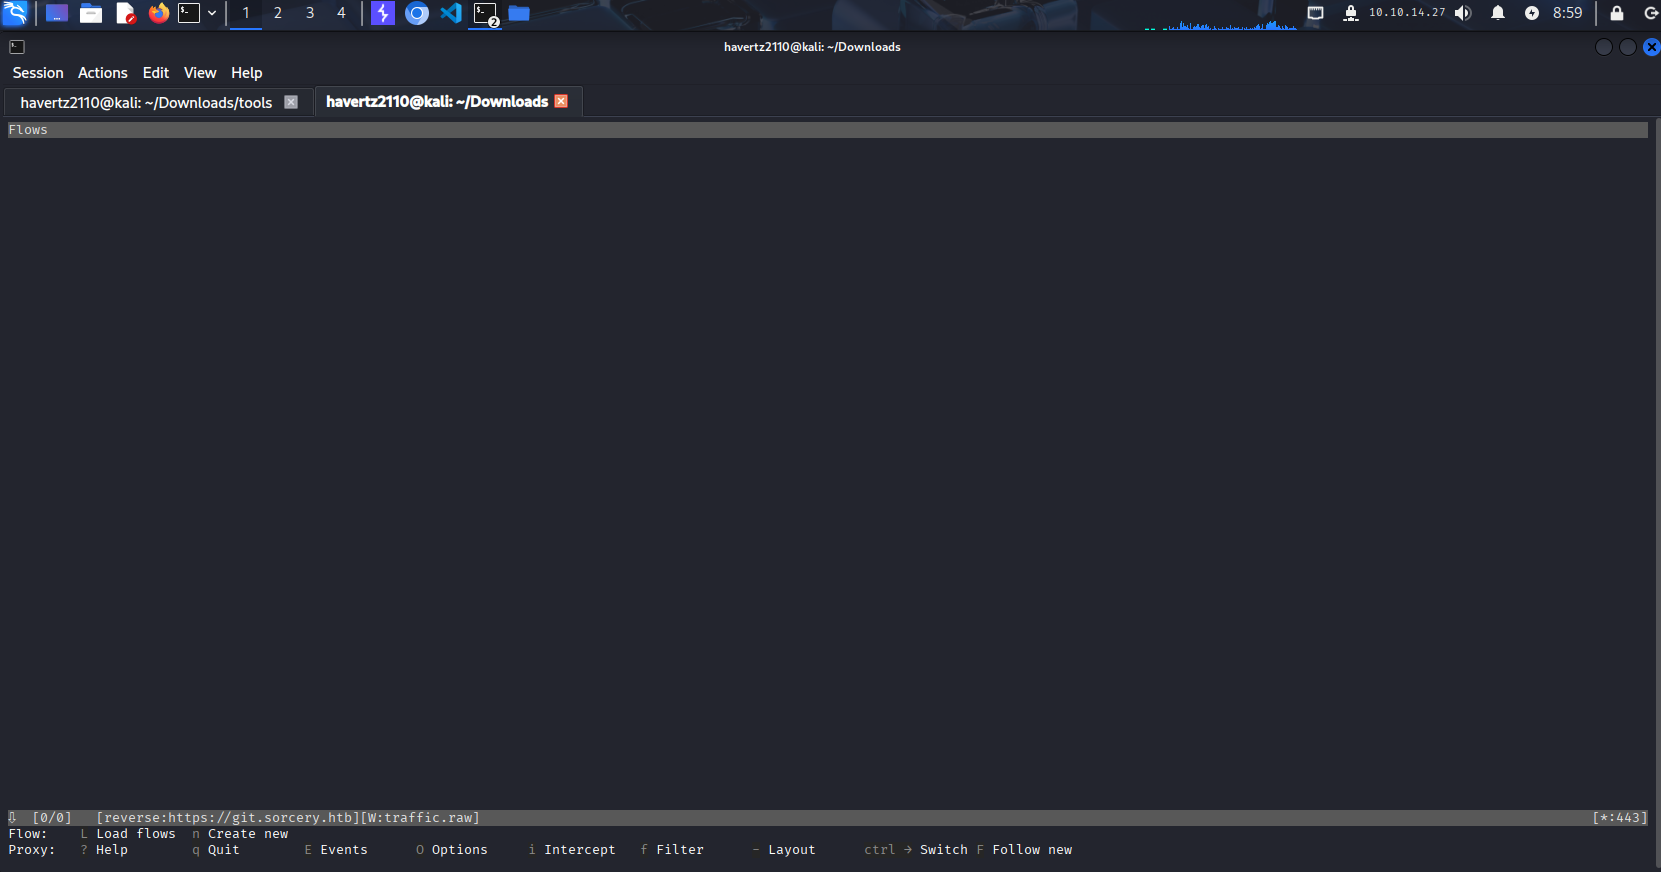Open Visual Studio Code from panel
1661x872 pixels.
tap(451, 13)
